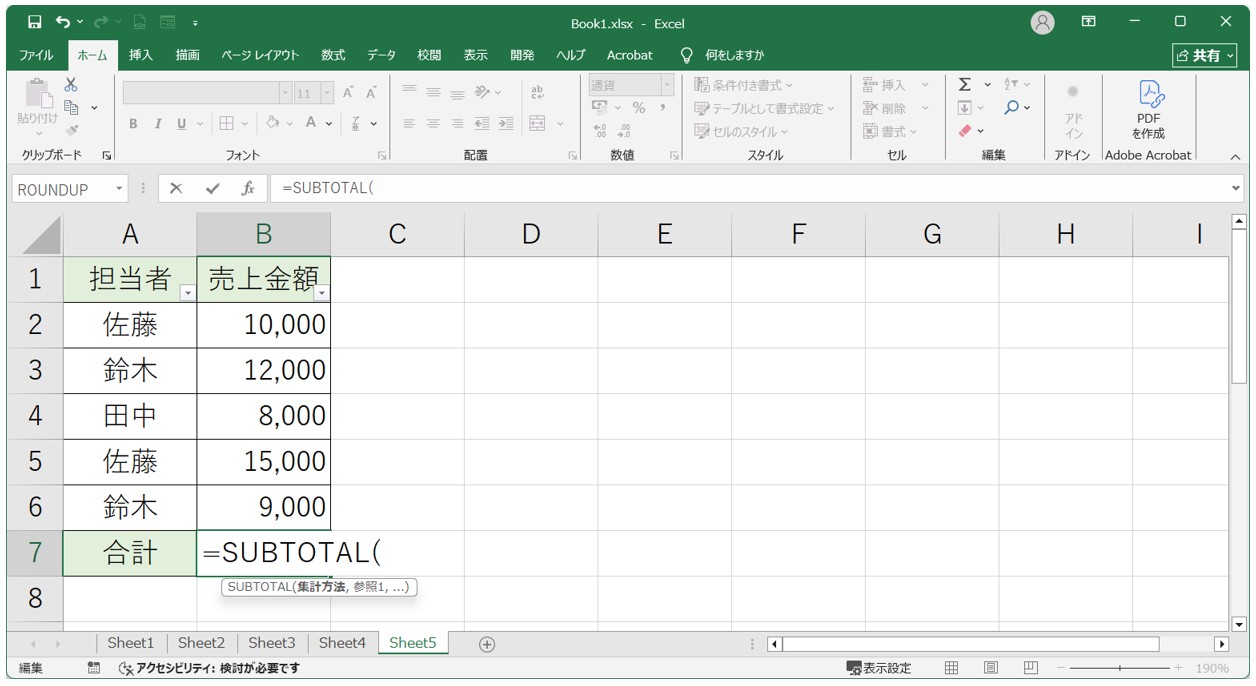Click the eraser Clear icon in the Editing group
This screenshot has width=1256, height=686.
965,131
